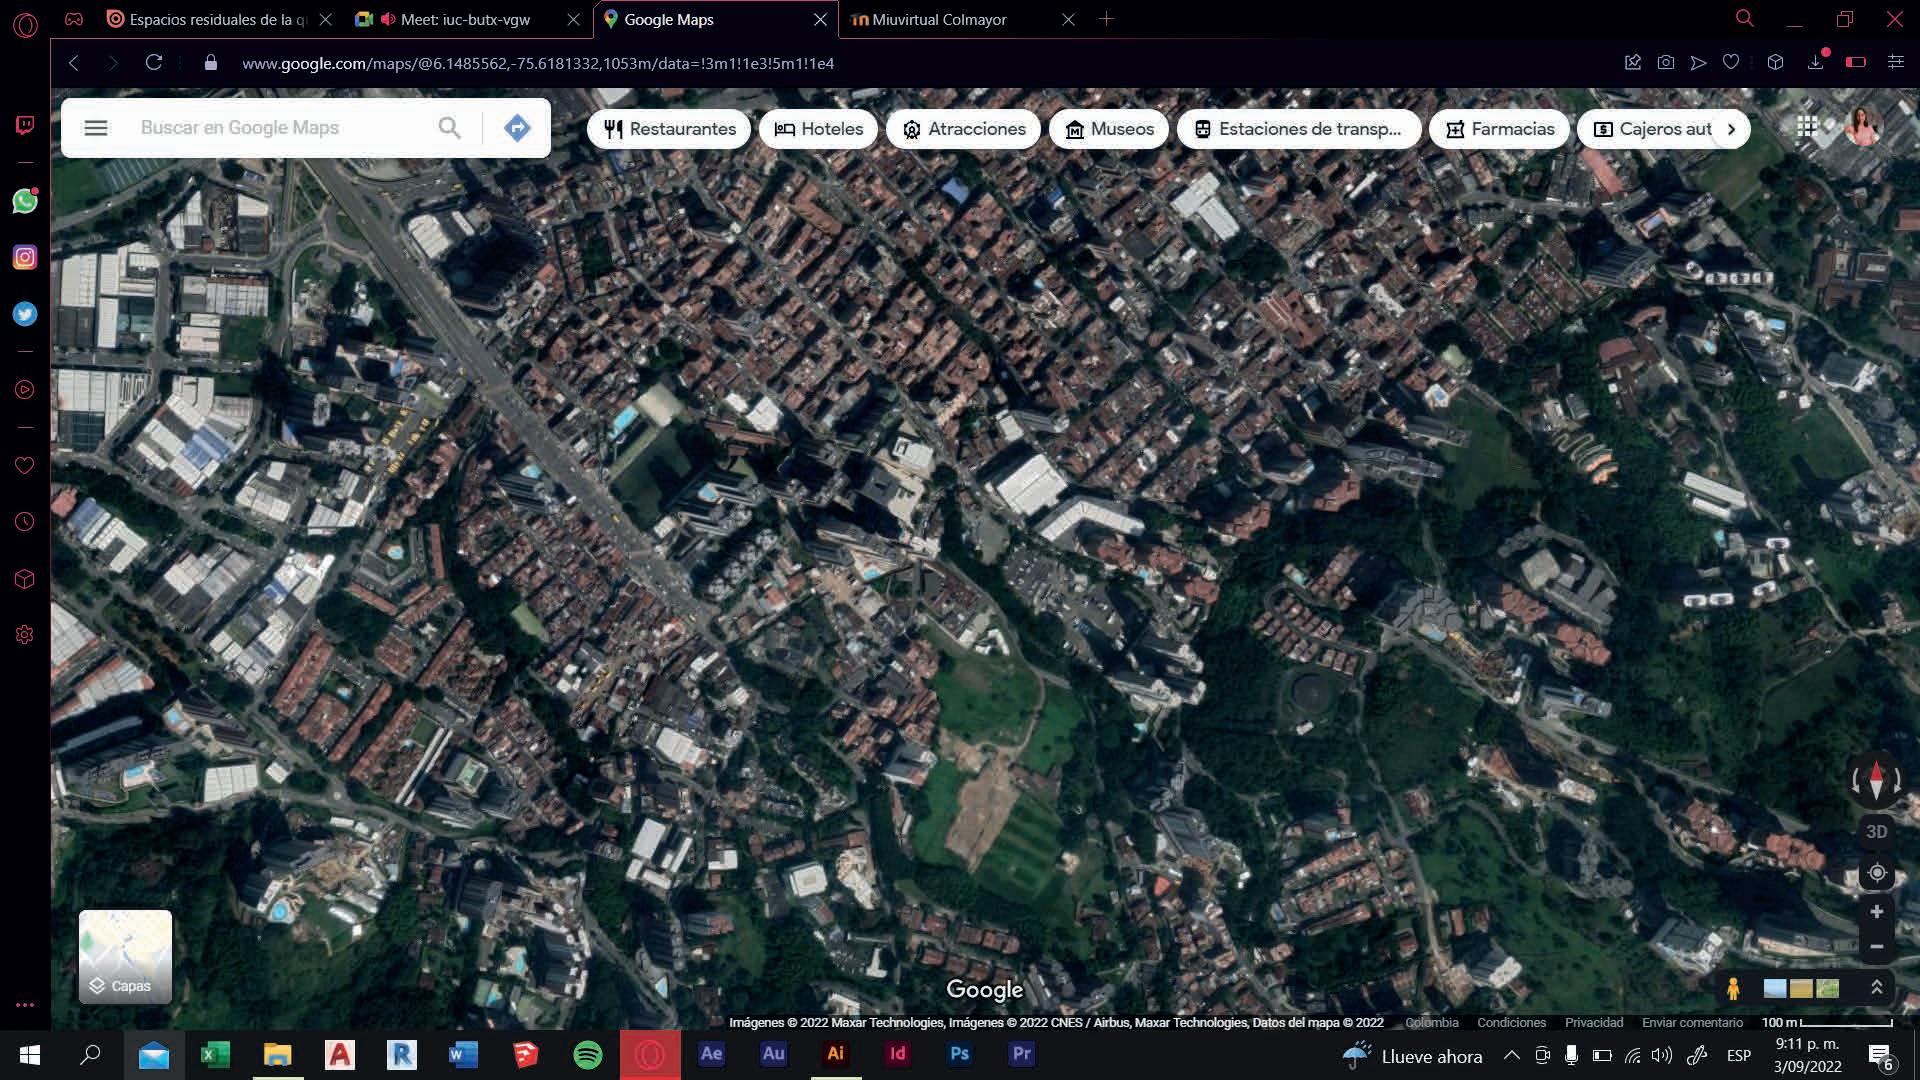
Task: Switch to Miuvirtual Colmayor tab
Action: [x=938, y=19]
